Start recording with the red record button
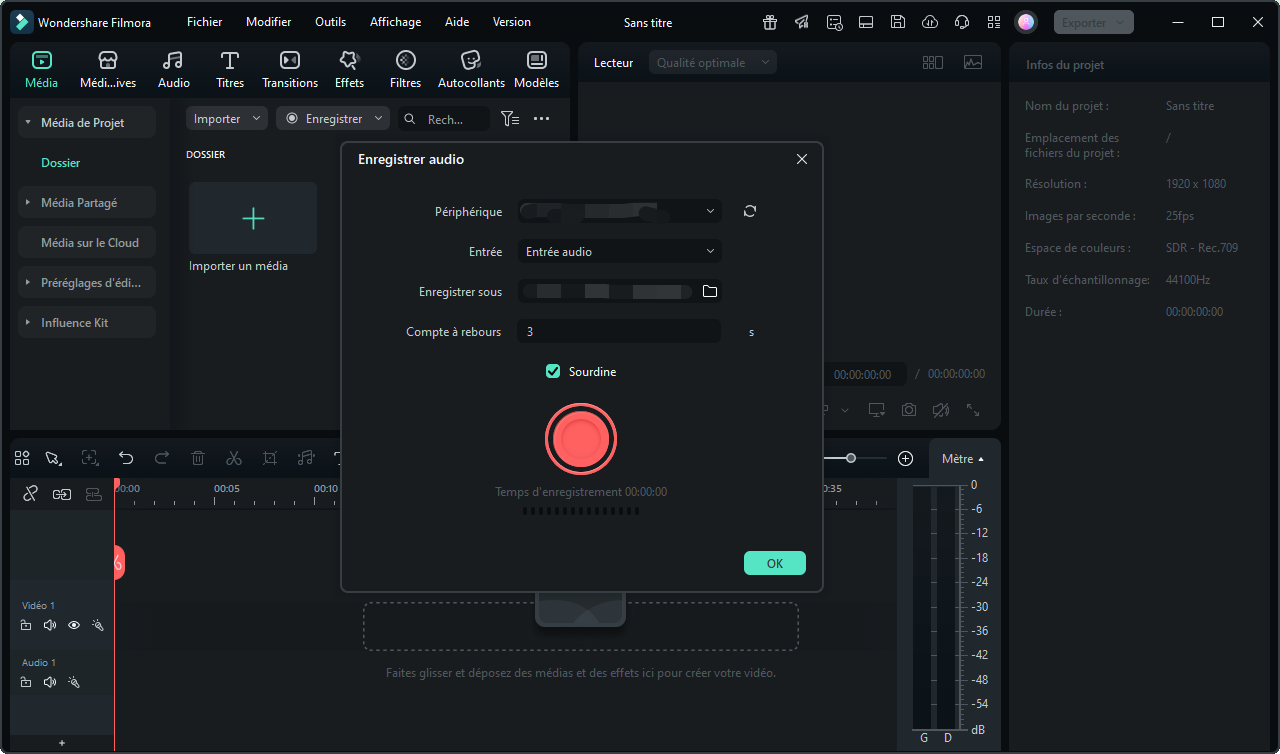This screenshot has height=754, width=1280. click(581, 439)
